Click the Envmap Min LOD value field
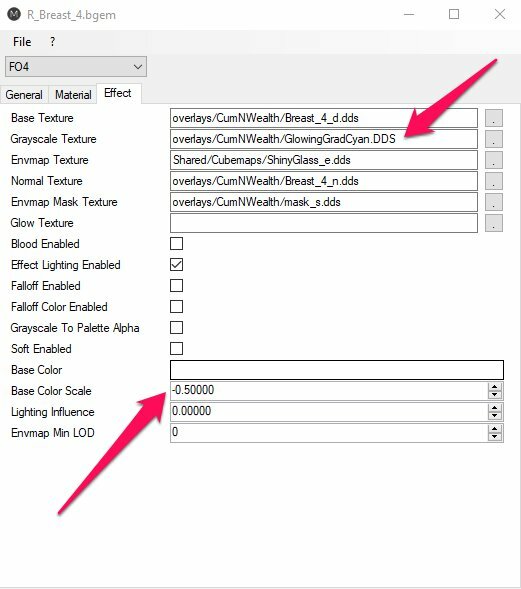Viewport: 521px width, 589px height. [329, 433]
